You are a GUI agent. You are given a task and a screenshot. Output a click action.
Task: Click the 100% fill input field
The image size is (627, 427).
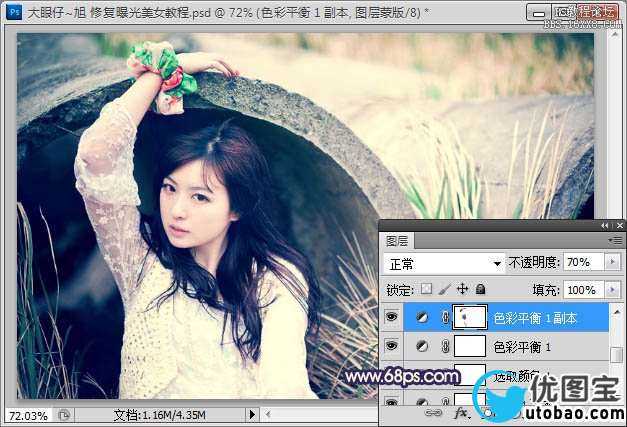584,289
